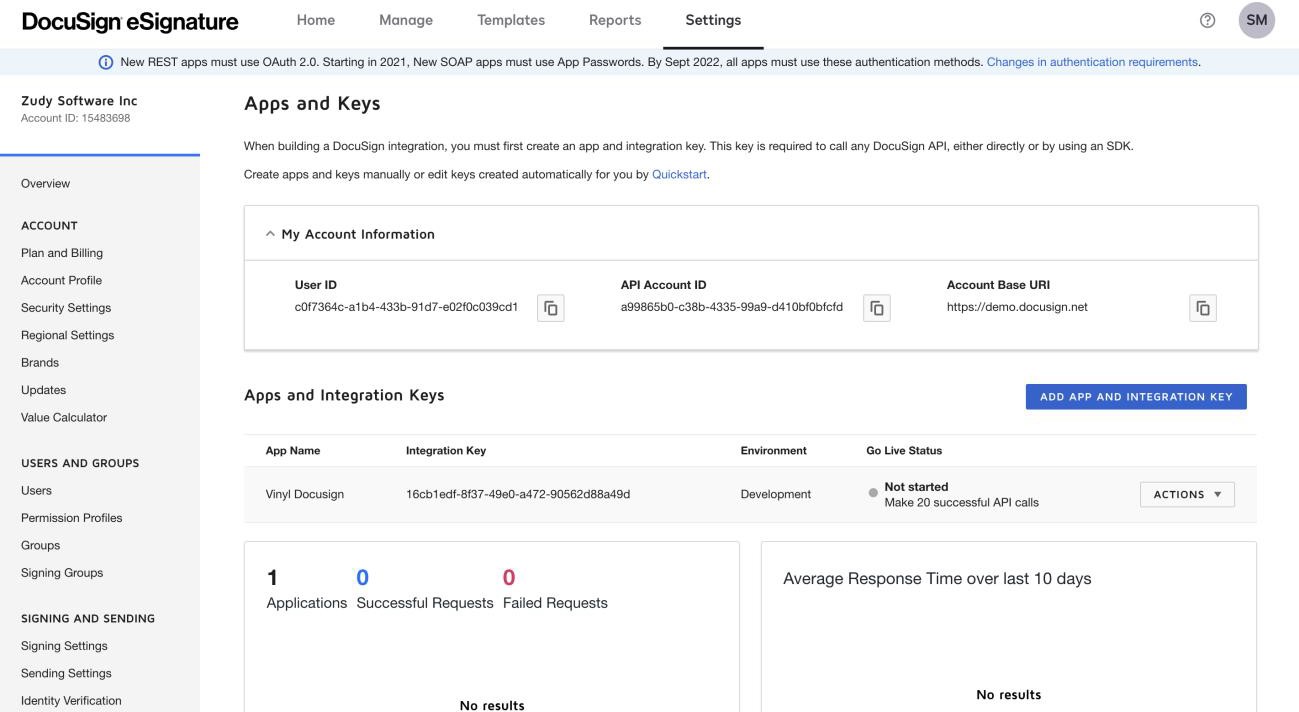
Task: Collapse My Account Information section
Action: pyautogui.click(x=270, y=234)
